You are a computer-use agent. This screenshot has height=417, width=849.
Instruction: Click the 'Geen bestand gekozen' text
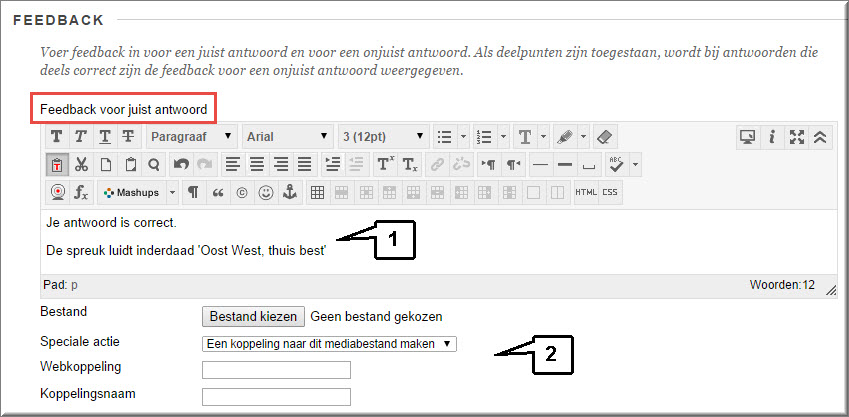376,317
